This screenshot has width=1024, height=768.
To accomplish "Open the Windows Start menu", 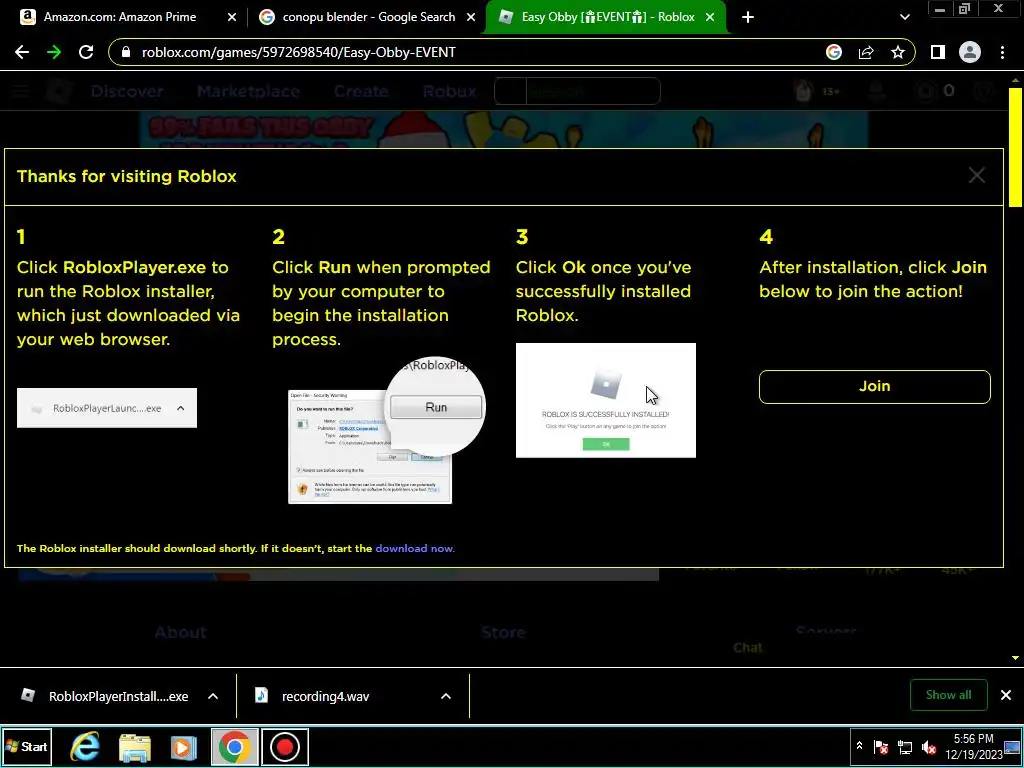I will pyautogui.click(x=26, y=746).
